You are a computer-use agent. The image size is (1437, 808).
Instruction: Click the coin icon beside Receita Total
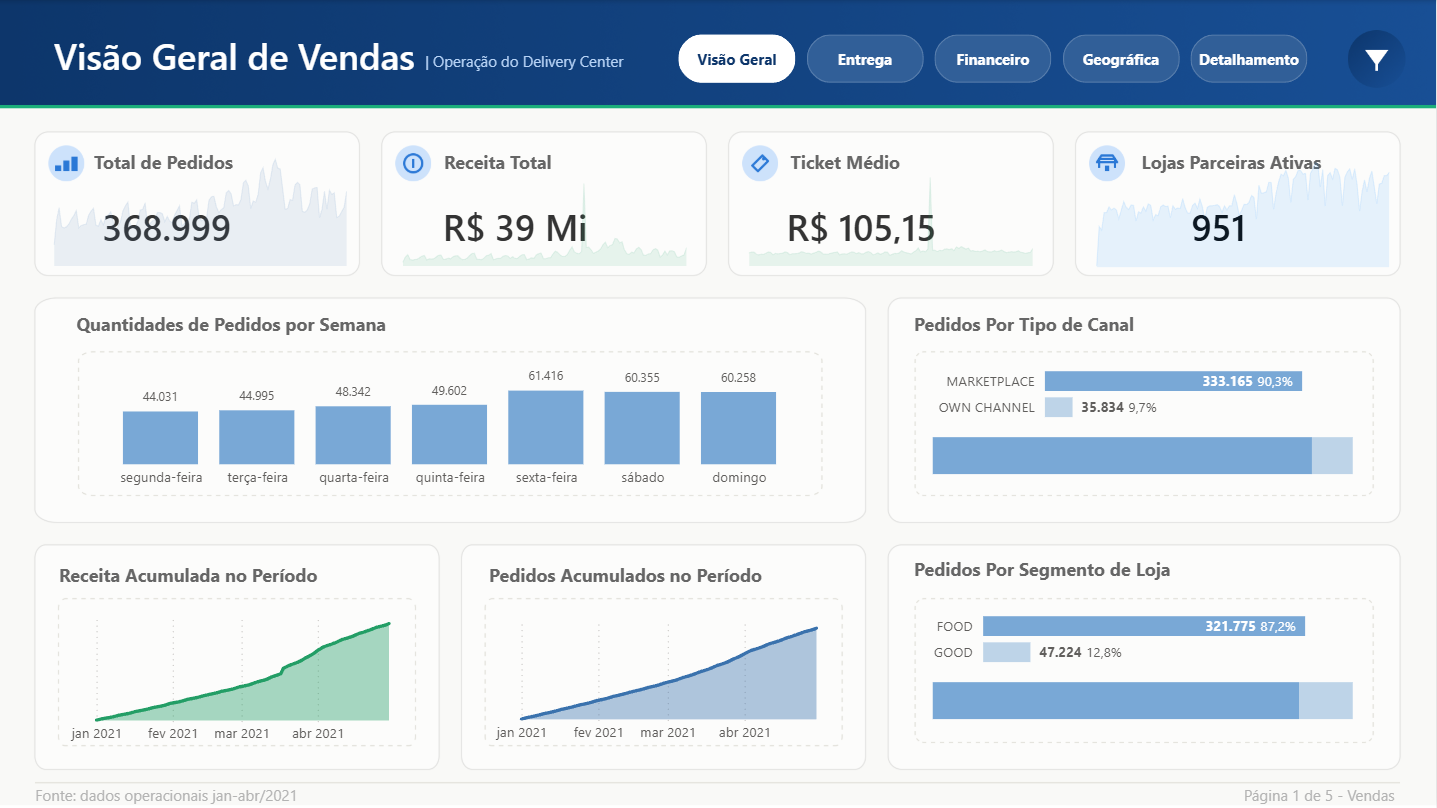coord(413,163)
